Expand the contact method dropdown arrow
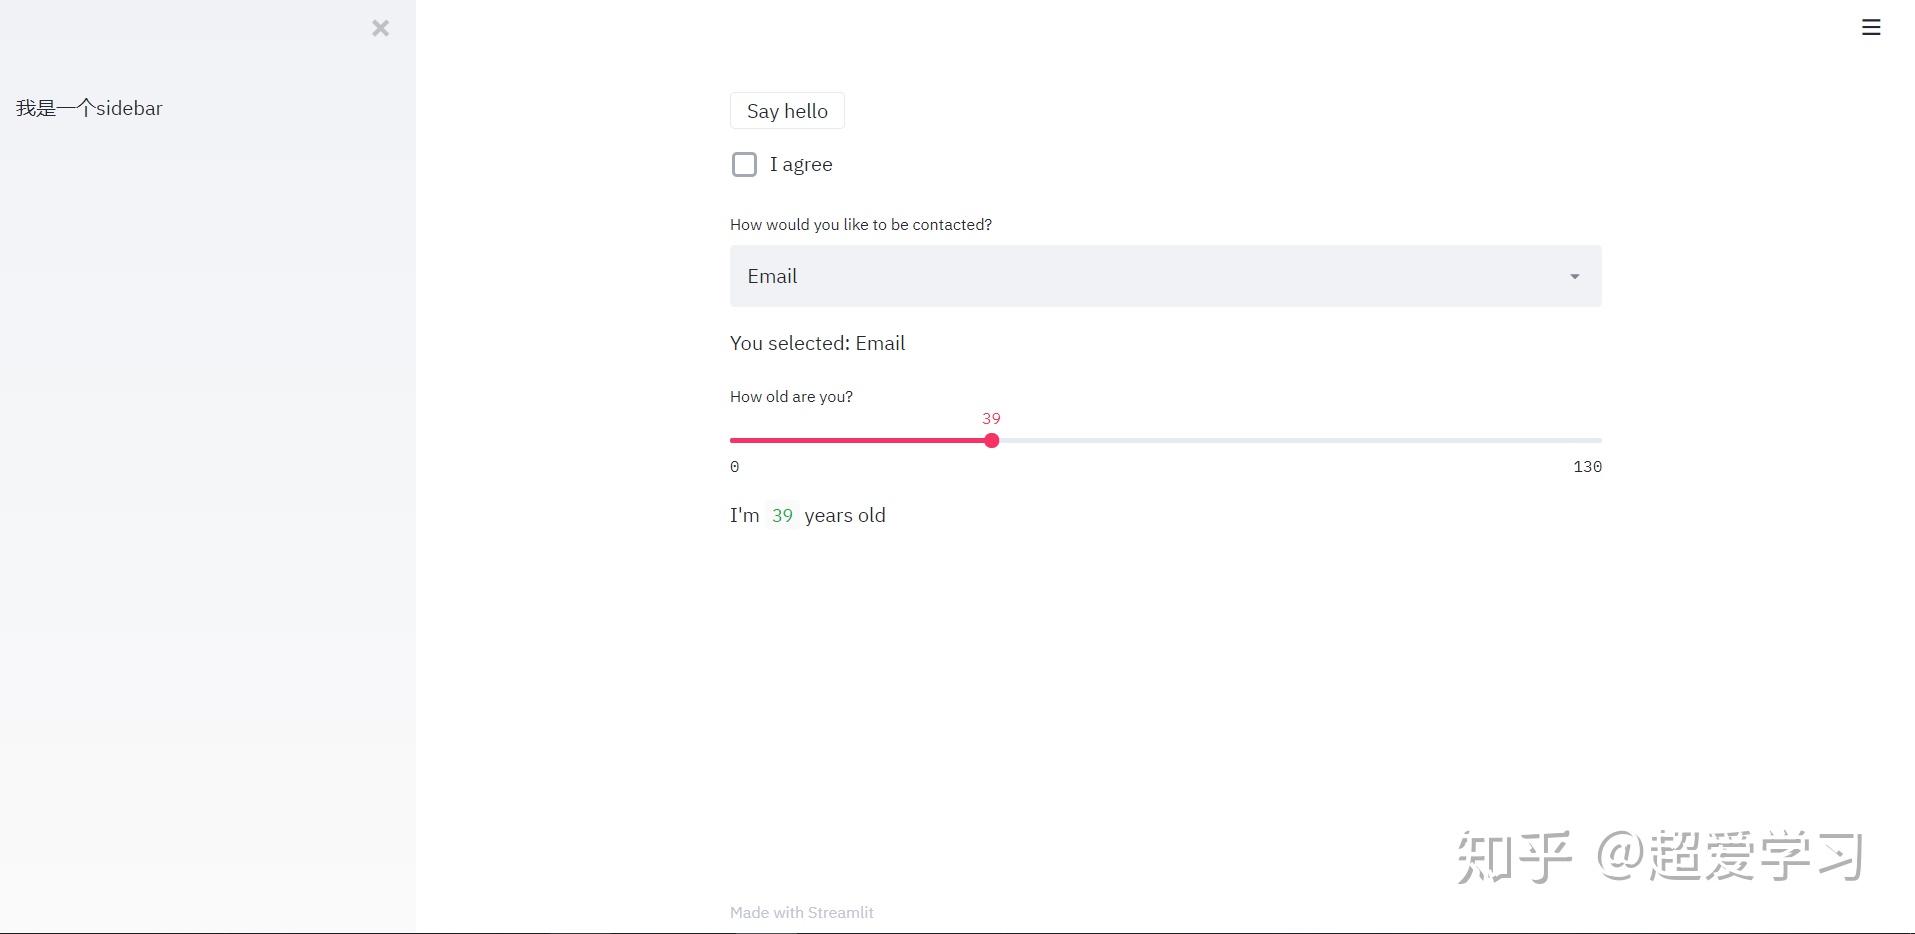 click(x=1574, y=277)
